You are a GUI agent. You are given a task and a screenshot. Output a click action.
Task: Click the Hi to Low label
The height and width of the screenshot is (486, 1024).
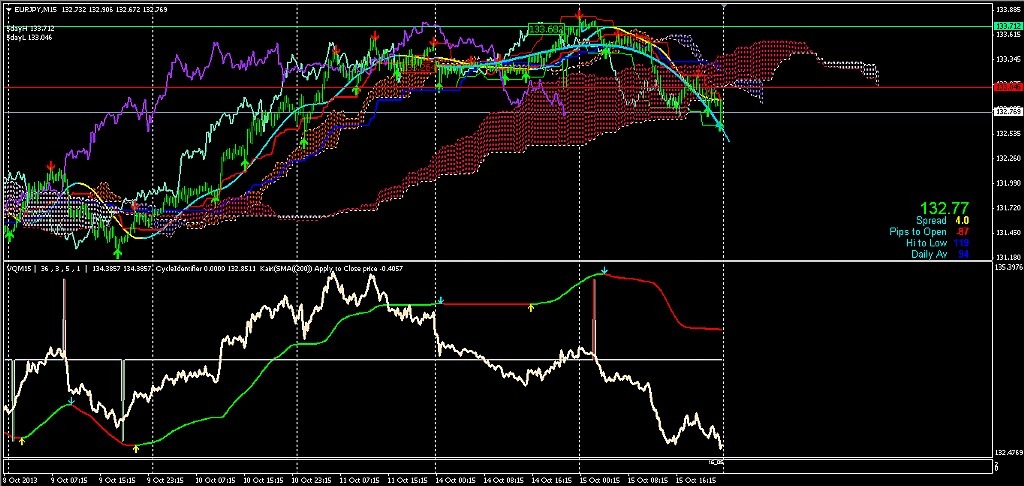[926, 242]
